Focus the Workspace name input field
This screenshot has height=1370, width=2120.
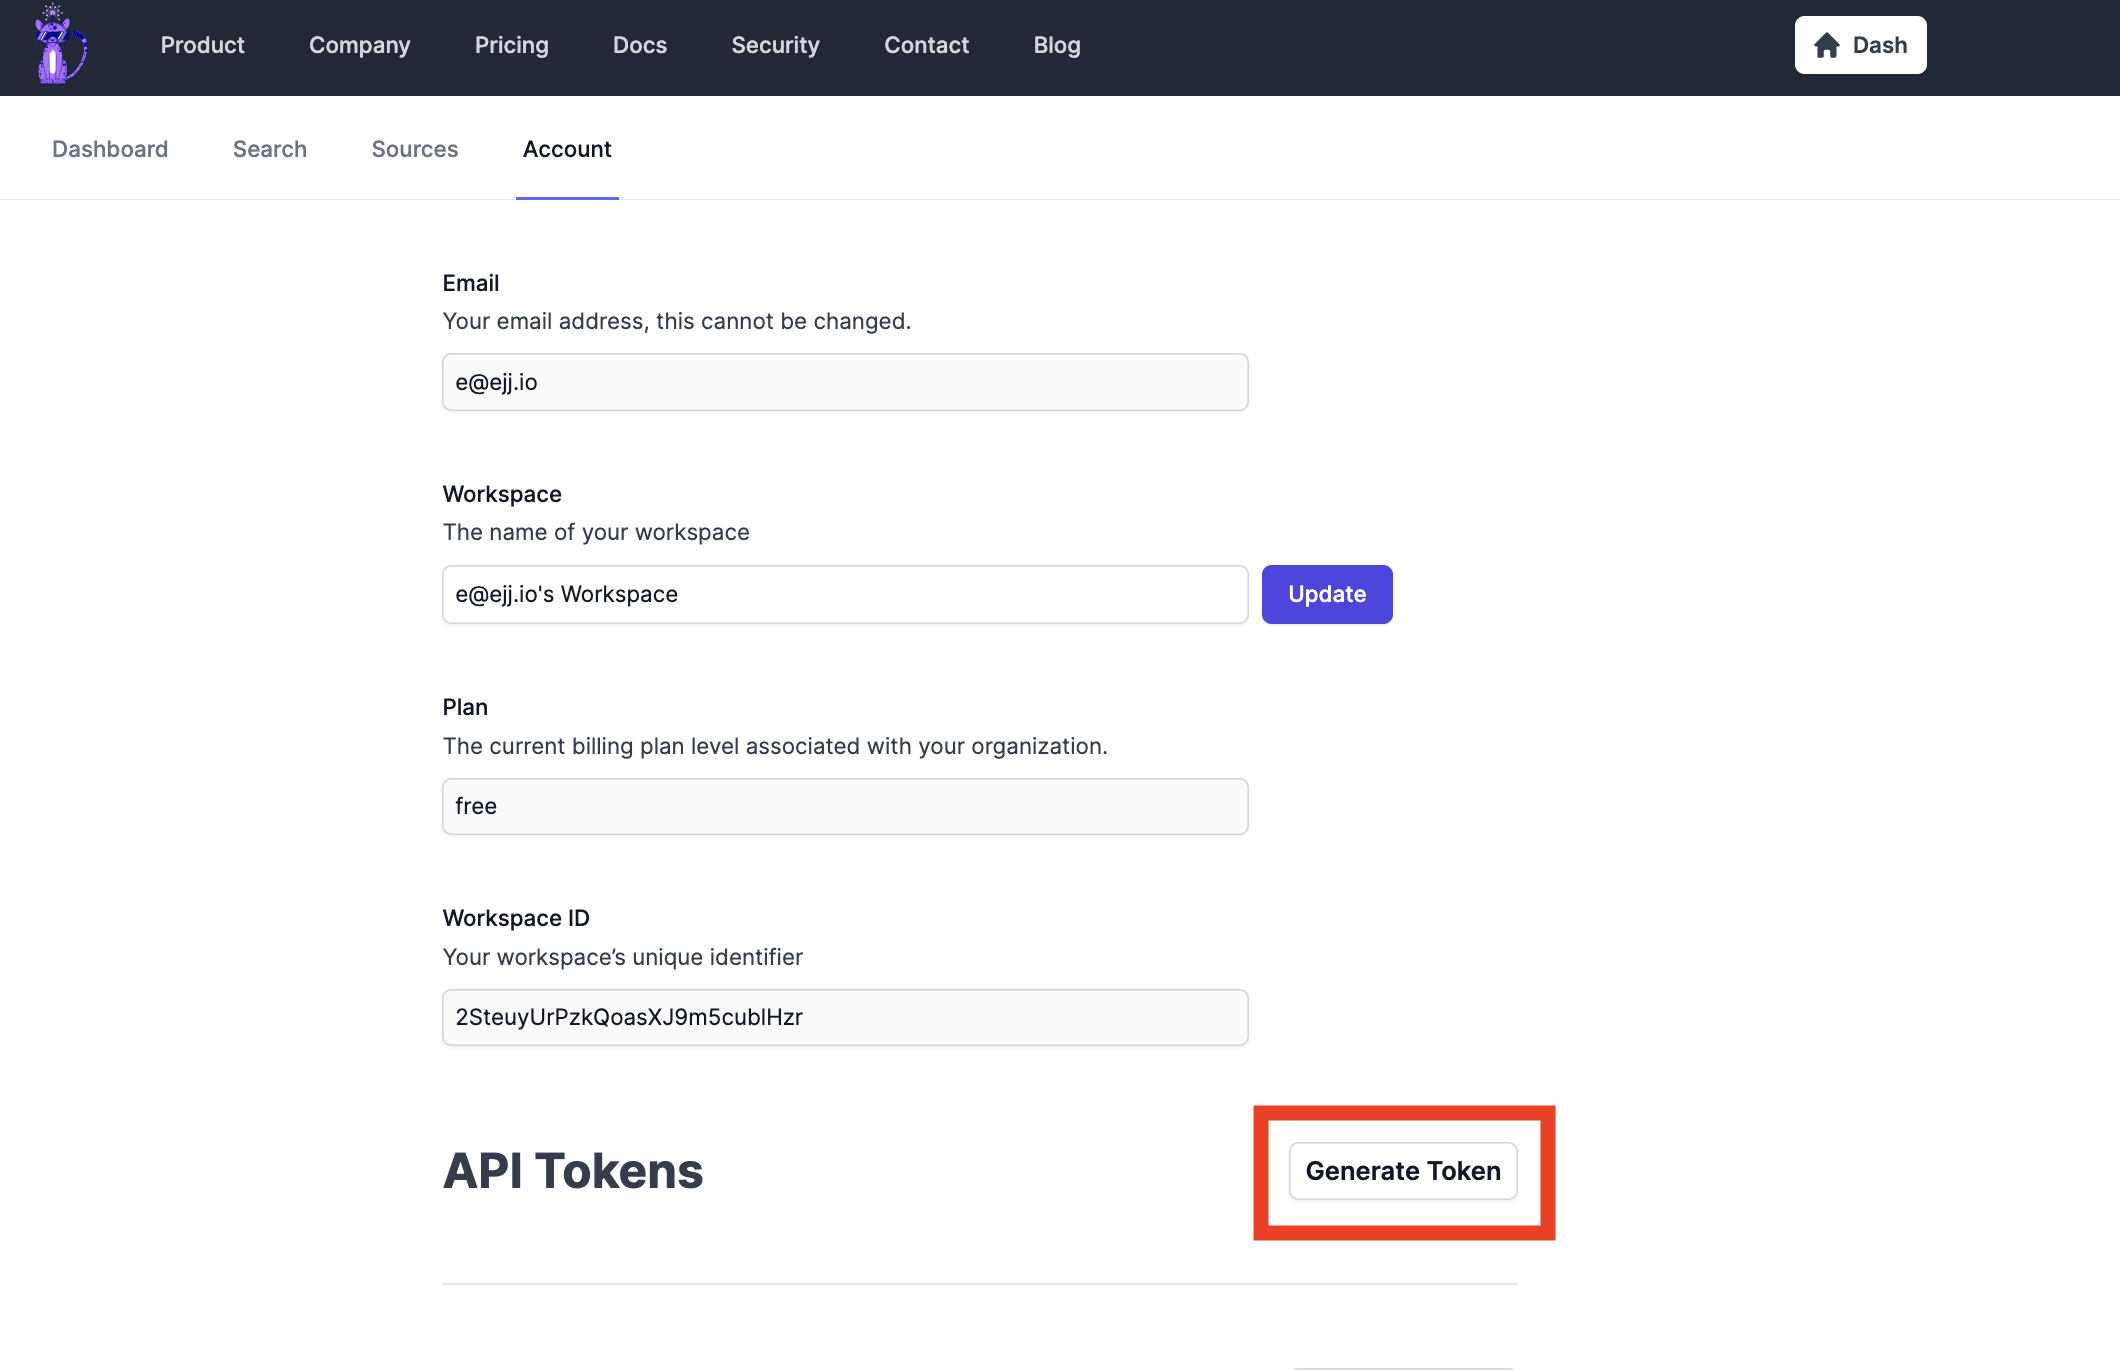tap(845, 594)
